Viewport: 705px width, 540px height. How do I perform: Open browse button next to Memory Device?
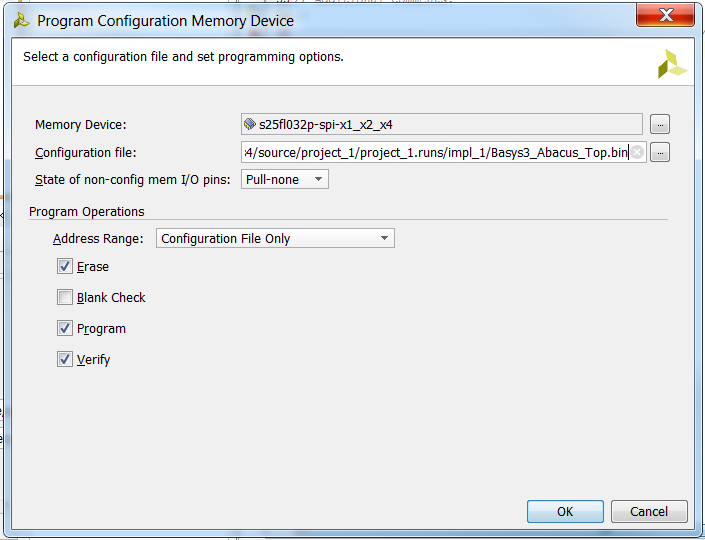pyautogui.click(x=660, y=125)
